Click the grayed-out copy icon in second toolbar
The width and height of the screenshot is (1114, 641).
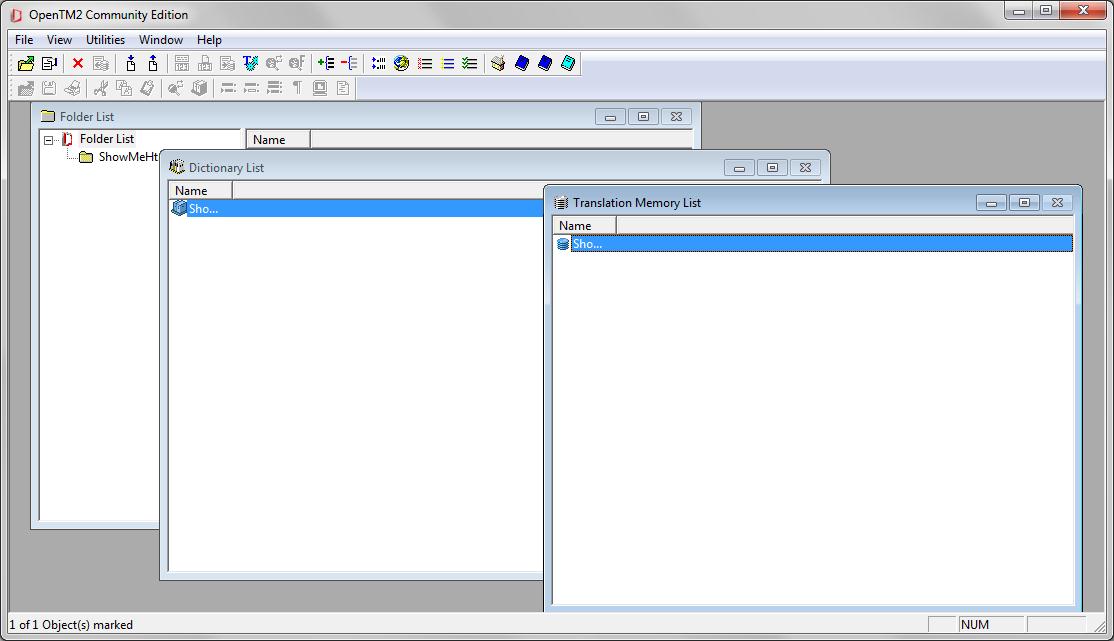point(124,88)
